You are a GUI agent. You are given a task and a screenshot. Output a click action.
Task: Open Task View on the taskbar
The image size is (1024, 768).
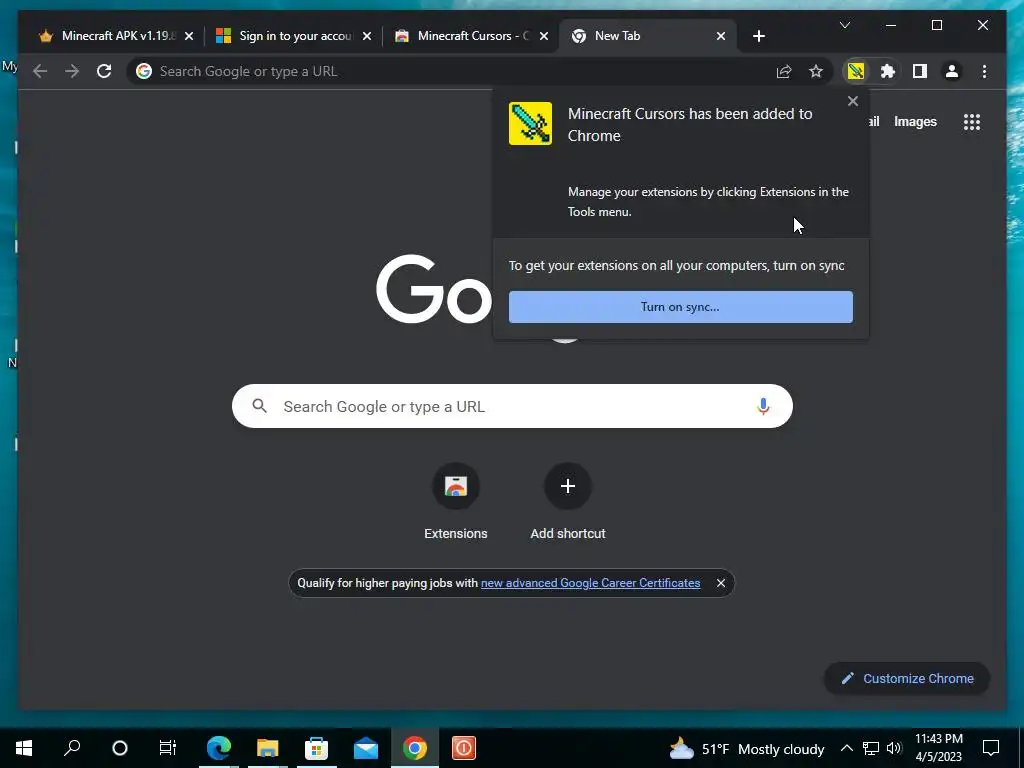(168, 748)
